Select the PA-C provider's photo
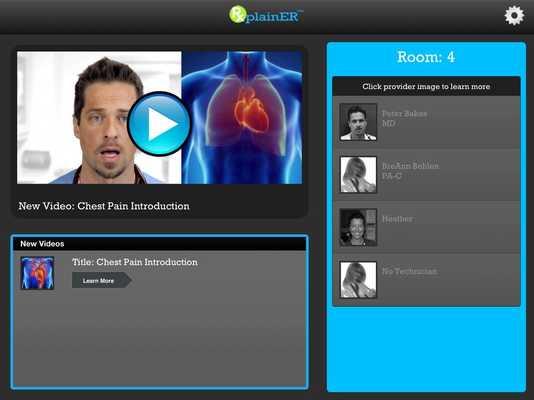Screen dimensions: 534x400 pyautogui.click(x=358, y=175)
